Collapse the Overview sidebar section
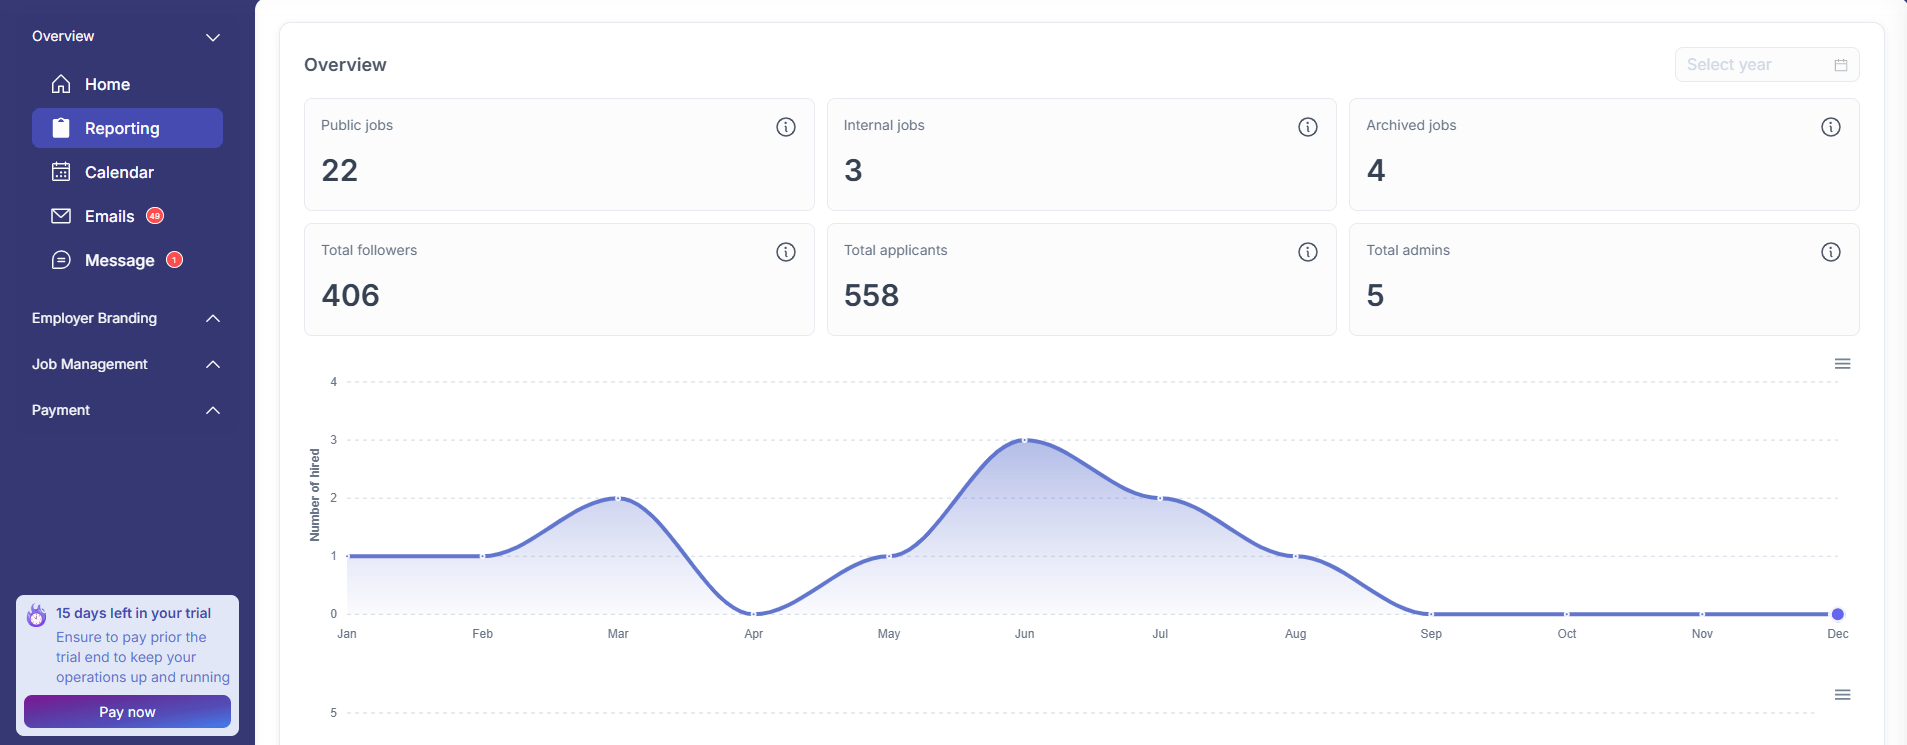This screenshot has width=1907, height=745. point(212,37)
